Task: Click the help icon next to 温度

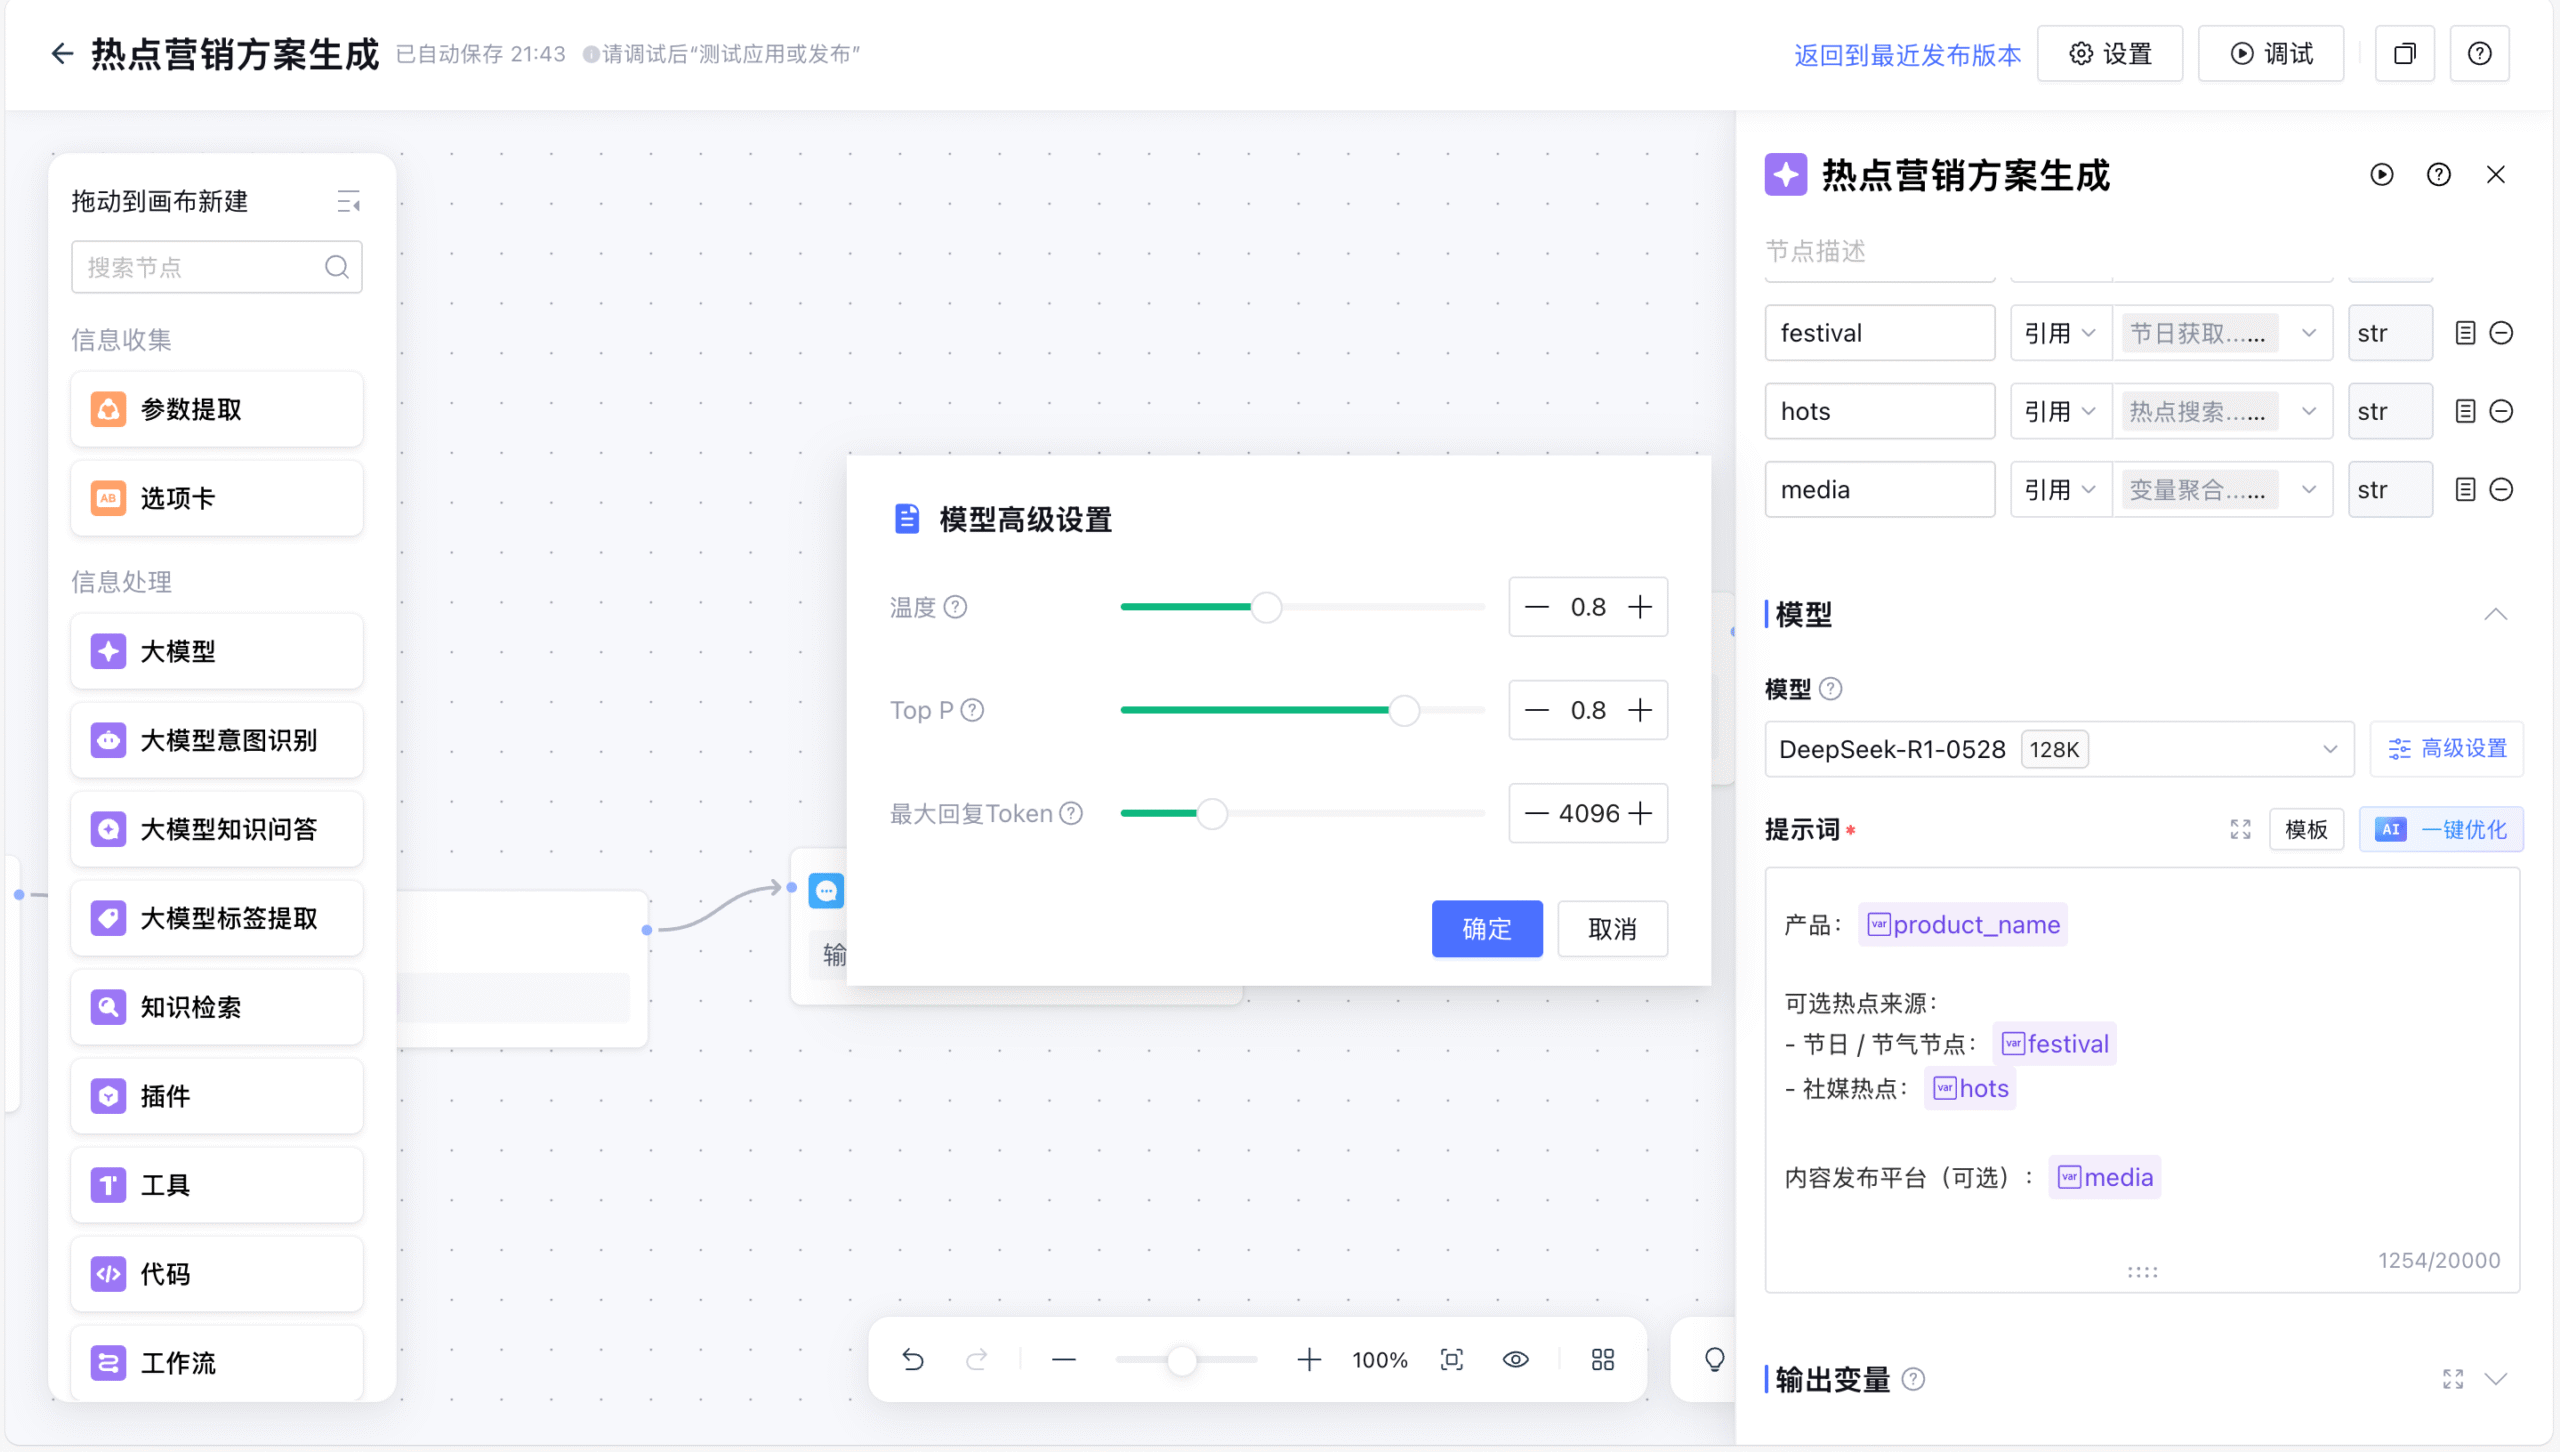Action: 955,607
